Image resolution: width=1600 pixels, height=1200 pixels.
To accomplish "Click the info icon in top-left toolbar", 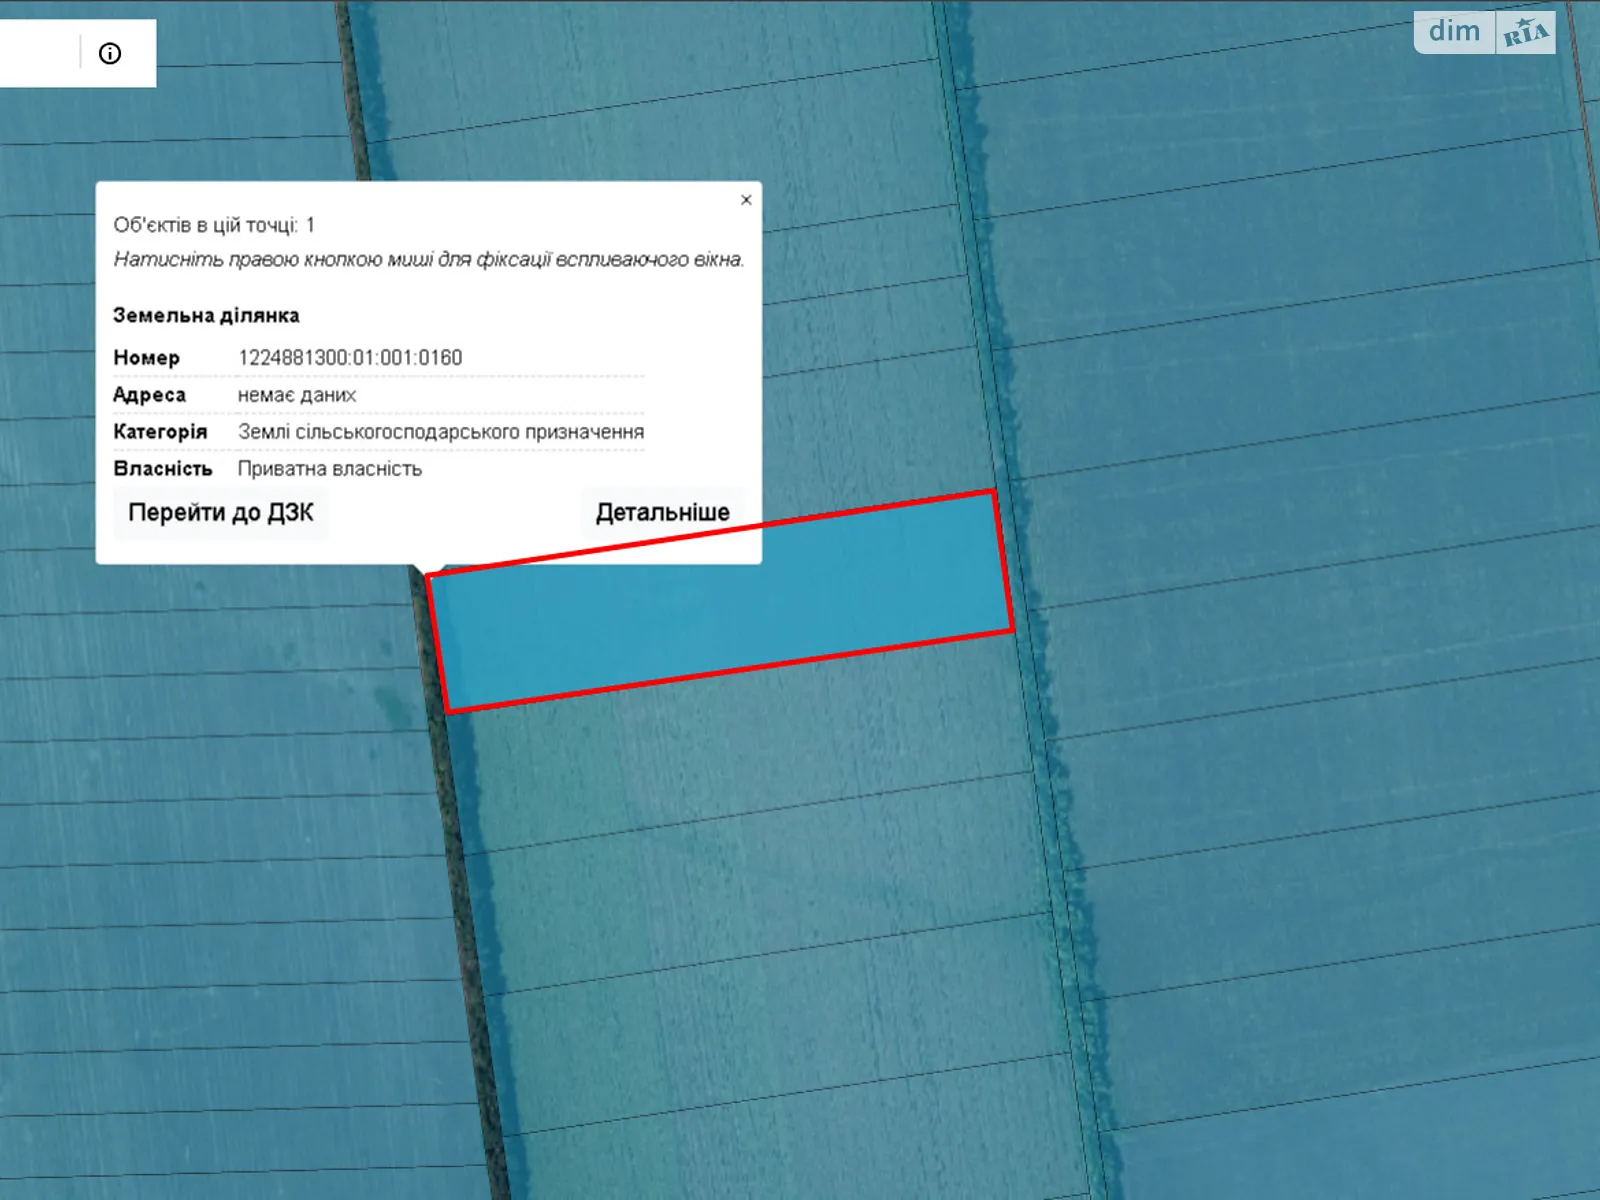I will [x=110, y=54].
